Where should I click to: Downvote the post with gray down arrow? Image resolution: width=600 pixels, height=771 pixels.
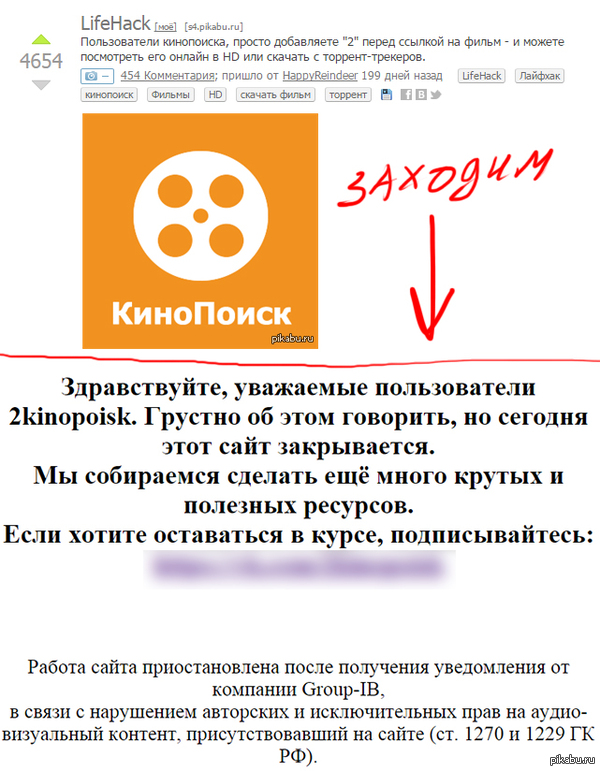point(41,85)
